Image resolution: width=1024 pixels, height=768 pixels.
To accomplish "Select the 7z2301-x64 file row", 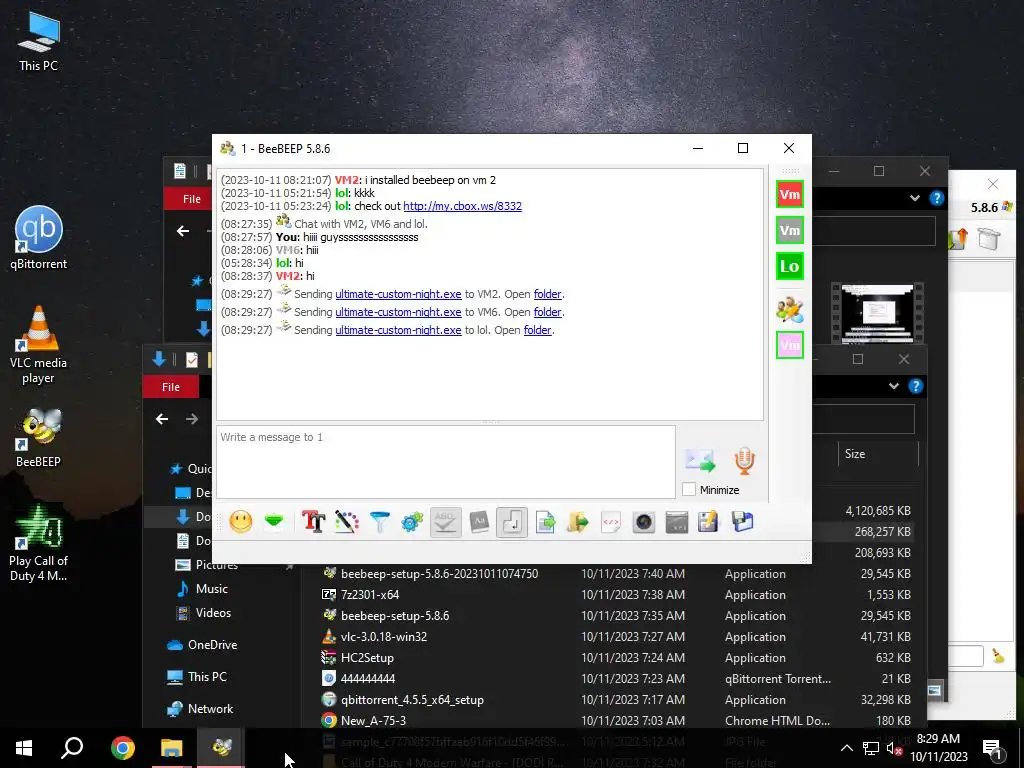I will (616, 594).
